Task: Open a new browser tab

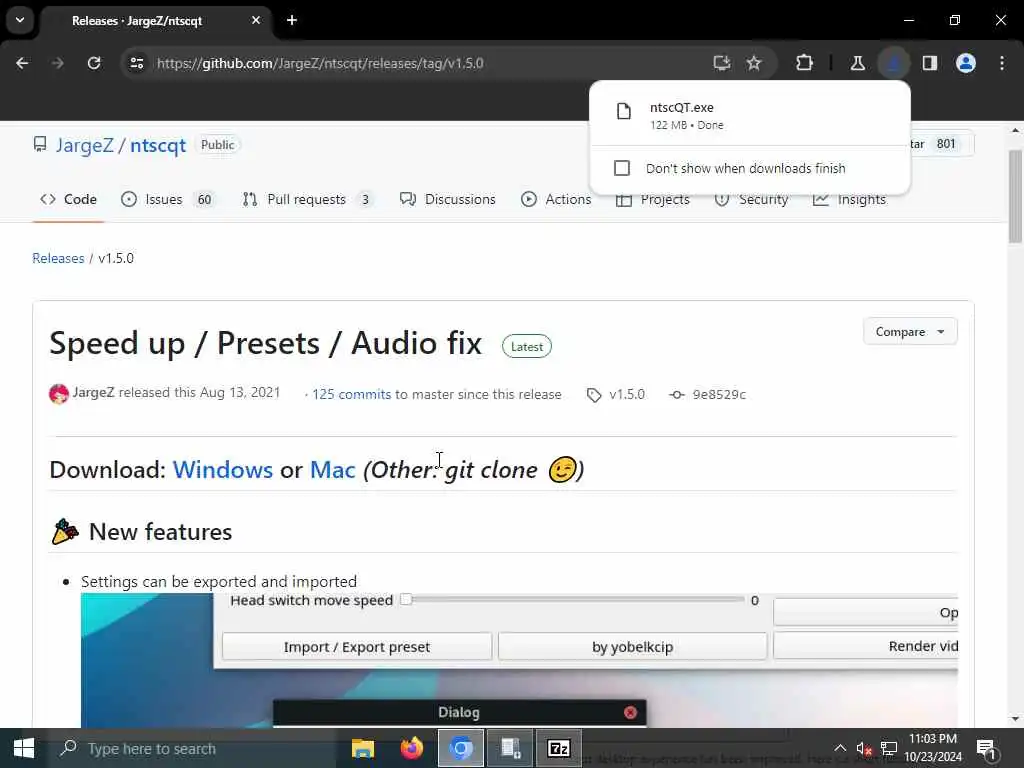Action: (x=292, y=20)
